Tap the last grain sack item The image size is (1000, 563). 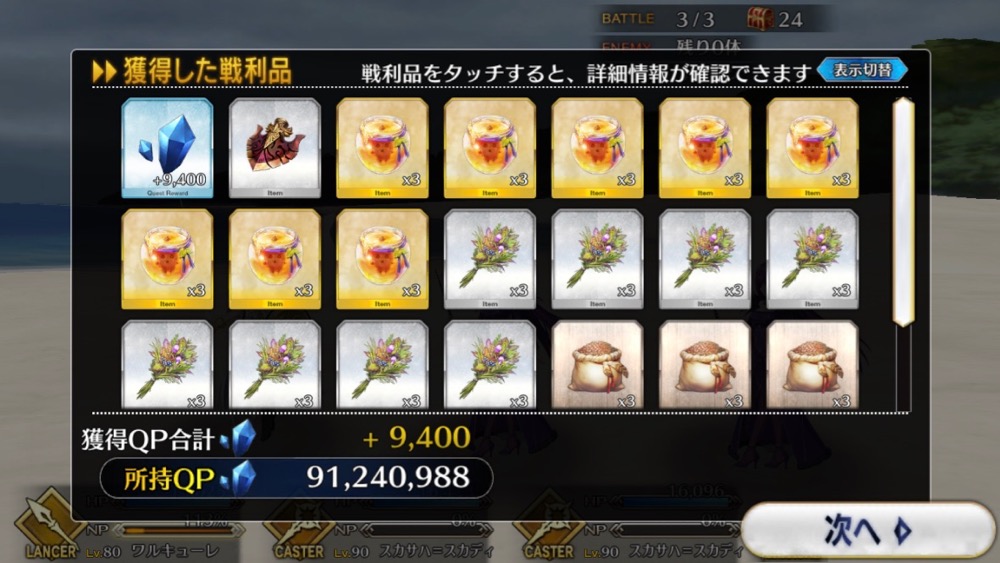pos(812,365)
